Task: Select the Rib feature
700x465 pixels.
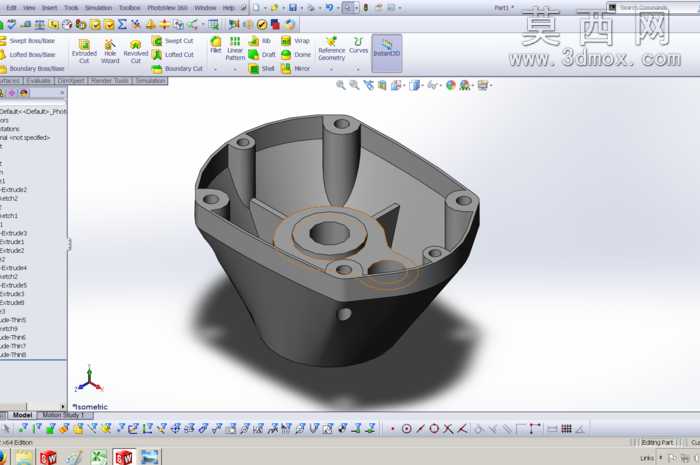Action: [x=259, y=41]
